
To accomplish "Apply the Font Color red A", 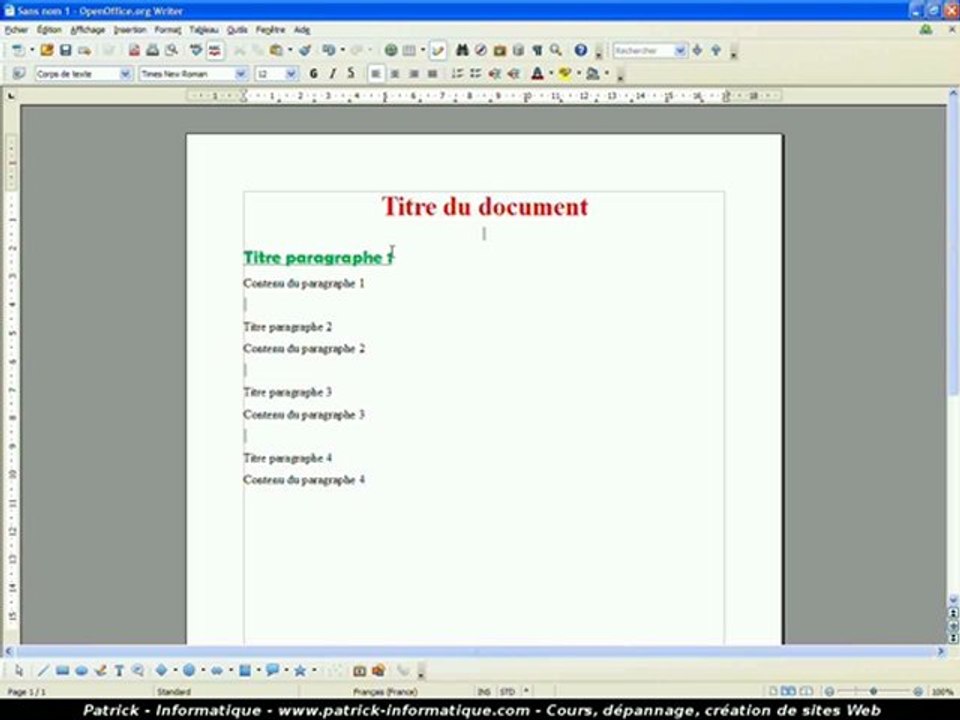I will pos(537,73).
